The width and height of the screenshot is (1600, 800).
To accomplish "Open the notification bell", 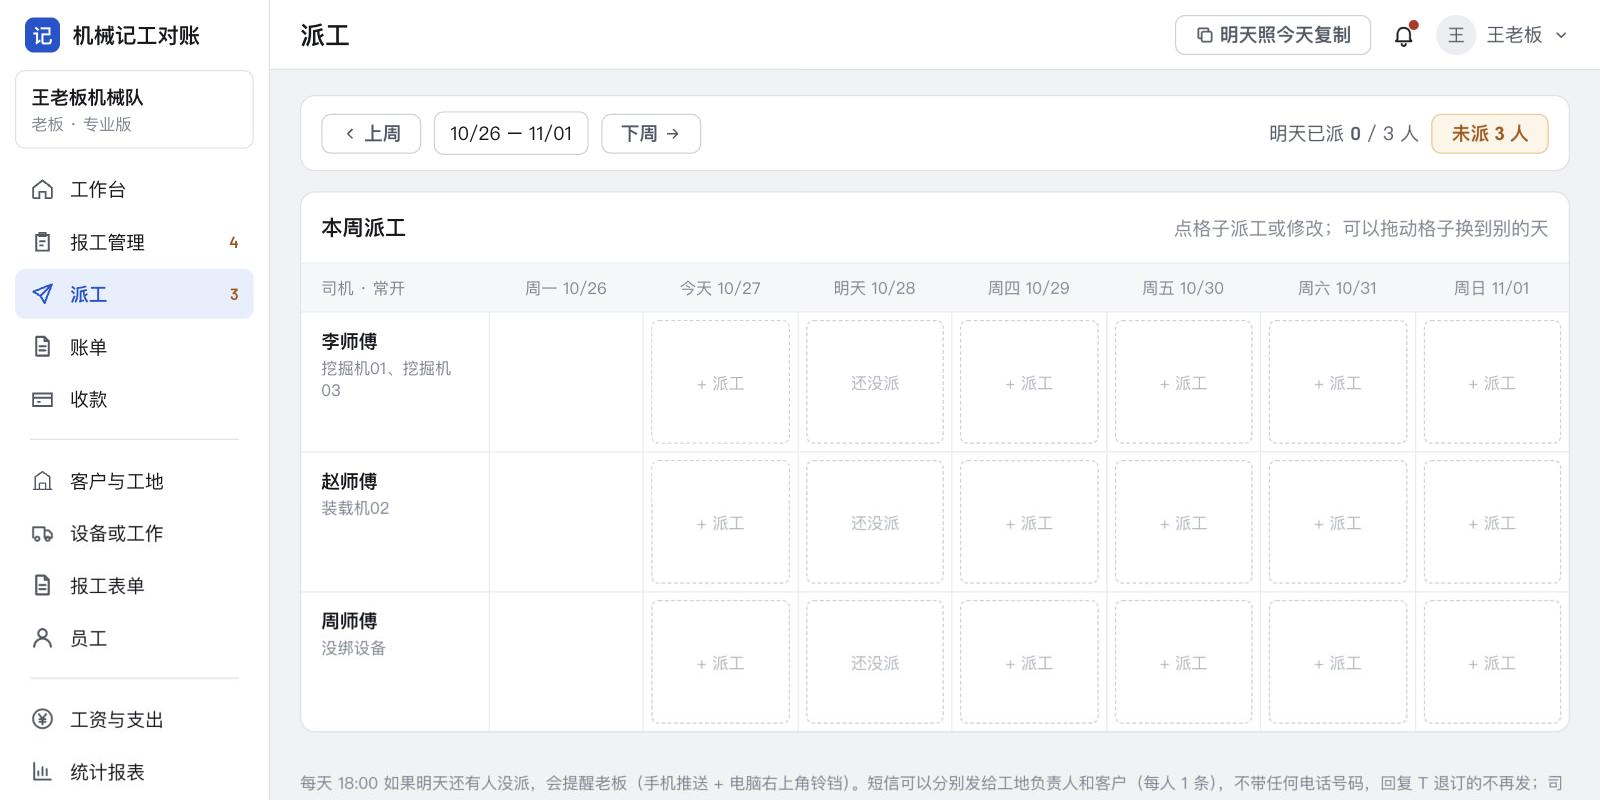I will (1404, 36).
